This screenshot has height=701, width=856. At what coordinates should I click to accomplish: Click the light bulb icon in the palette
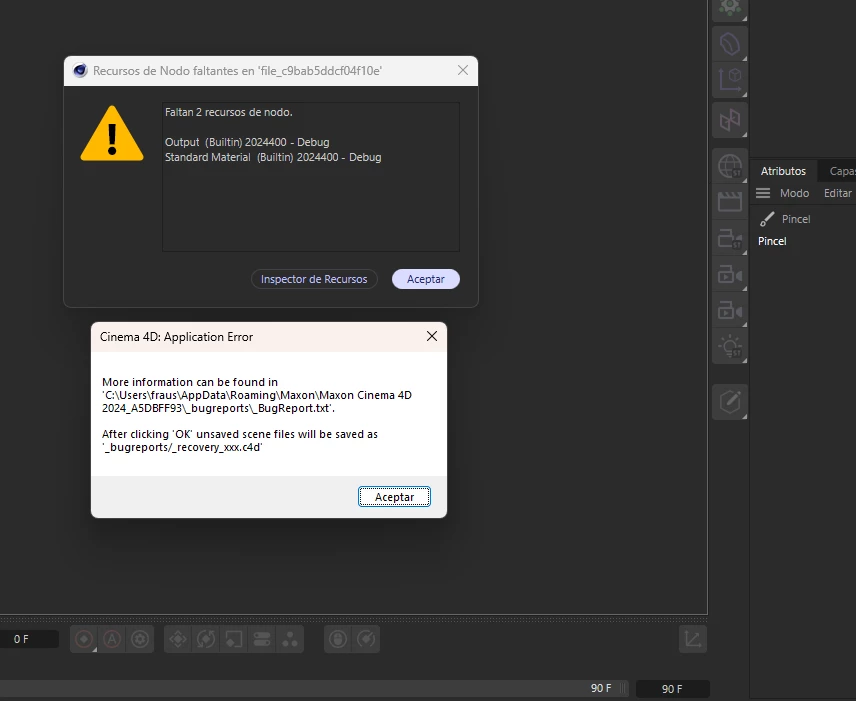[730, 347]
